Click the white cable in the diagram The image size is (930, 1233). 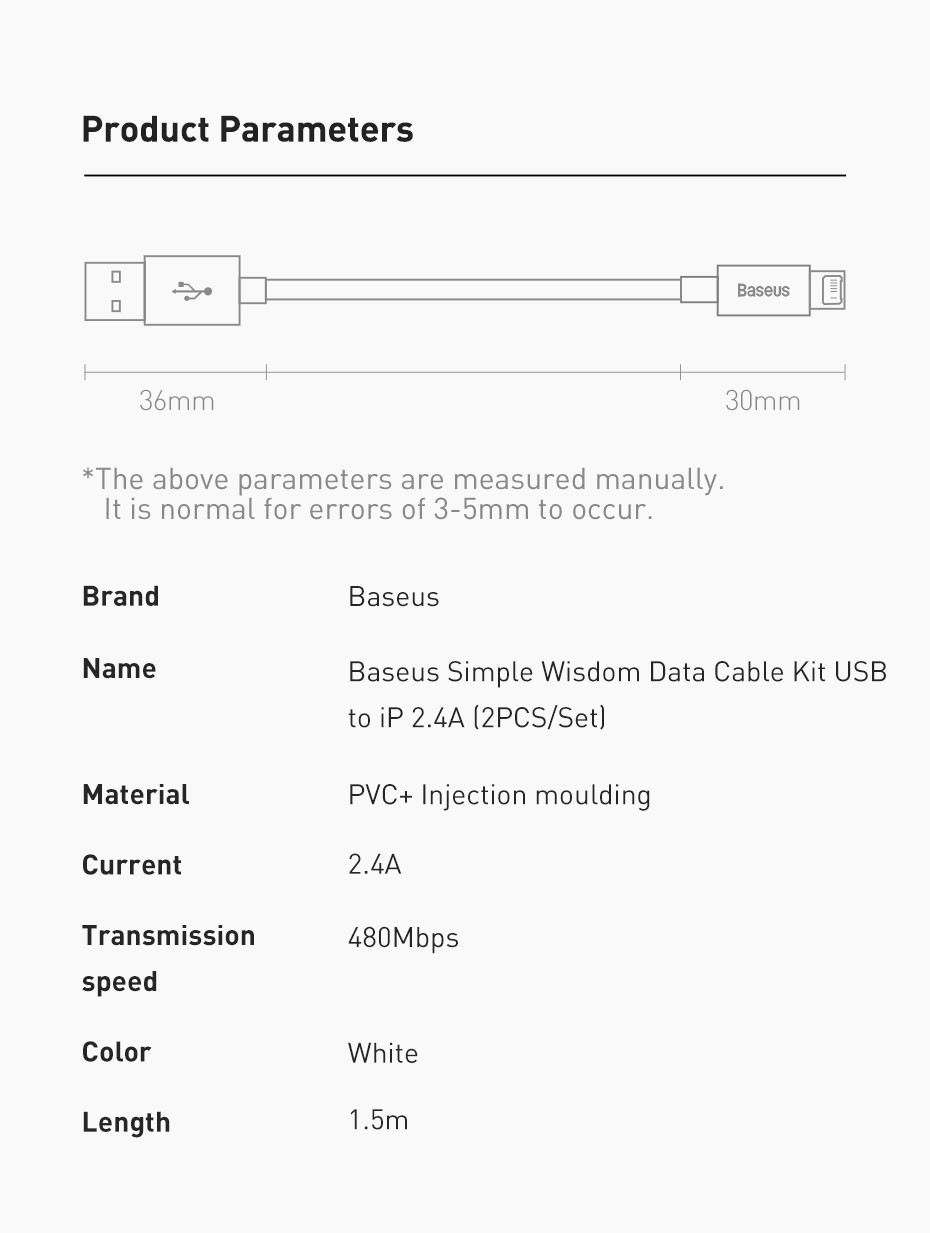[x=472, y=290]
